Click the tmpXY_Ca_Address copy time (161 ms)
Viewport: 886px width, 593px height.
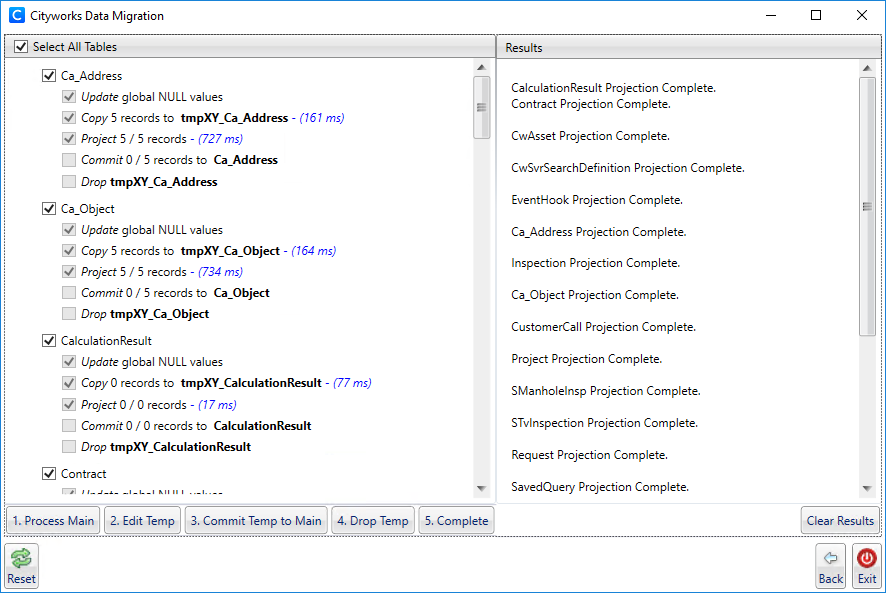(322, 118)
